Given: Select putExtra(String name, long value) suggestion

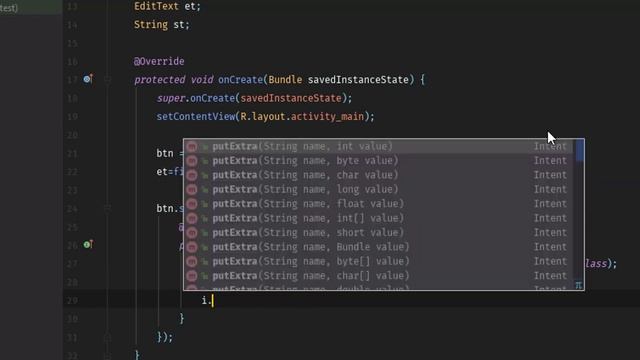Looking at the screenshot, I should tap(378, 189).
